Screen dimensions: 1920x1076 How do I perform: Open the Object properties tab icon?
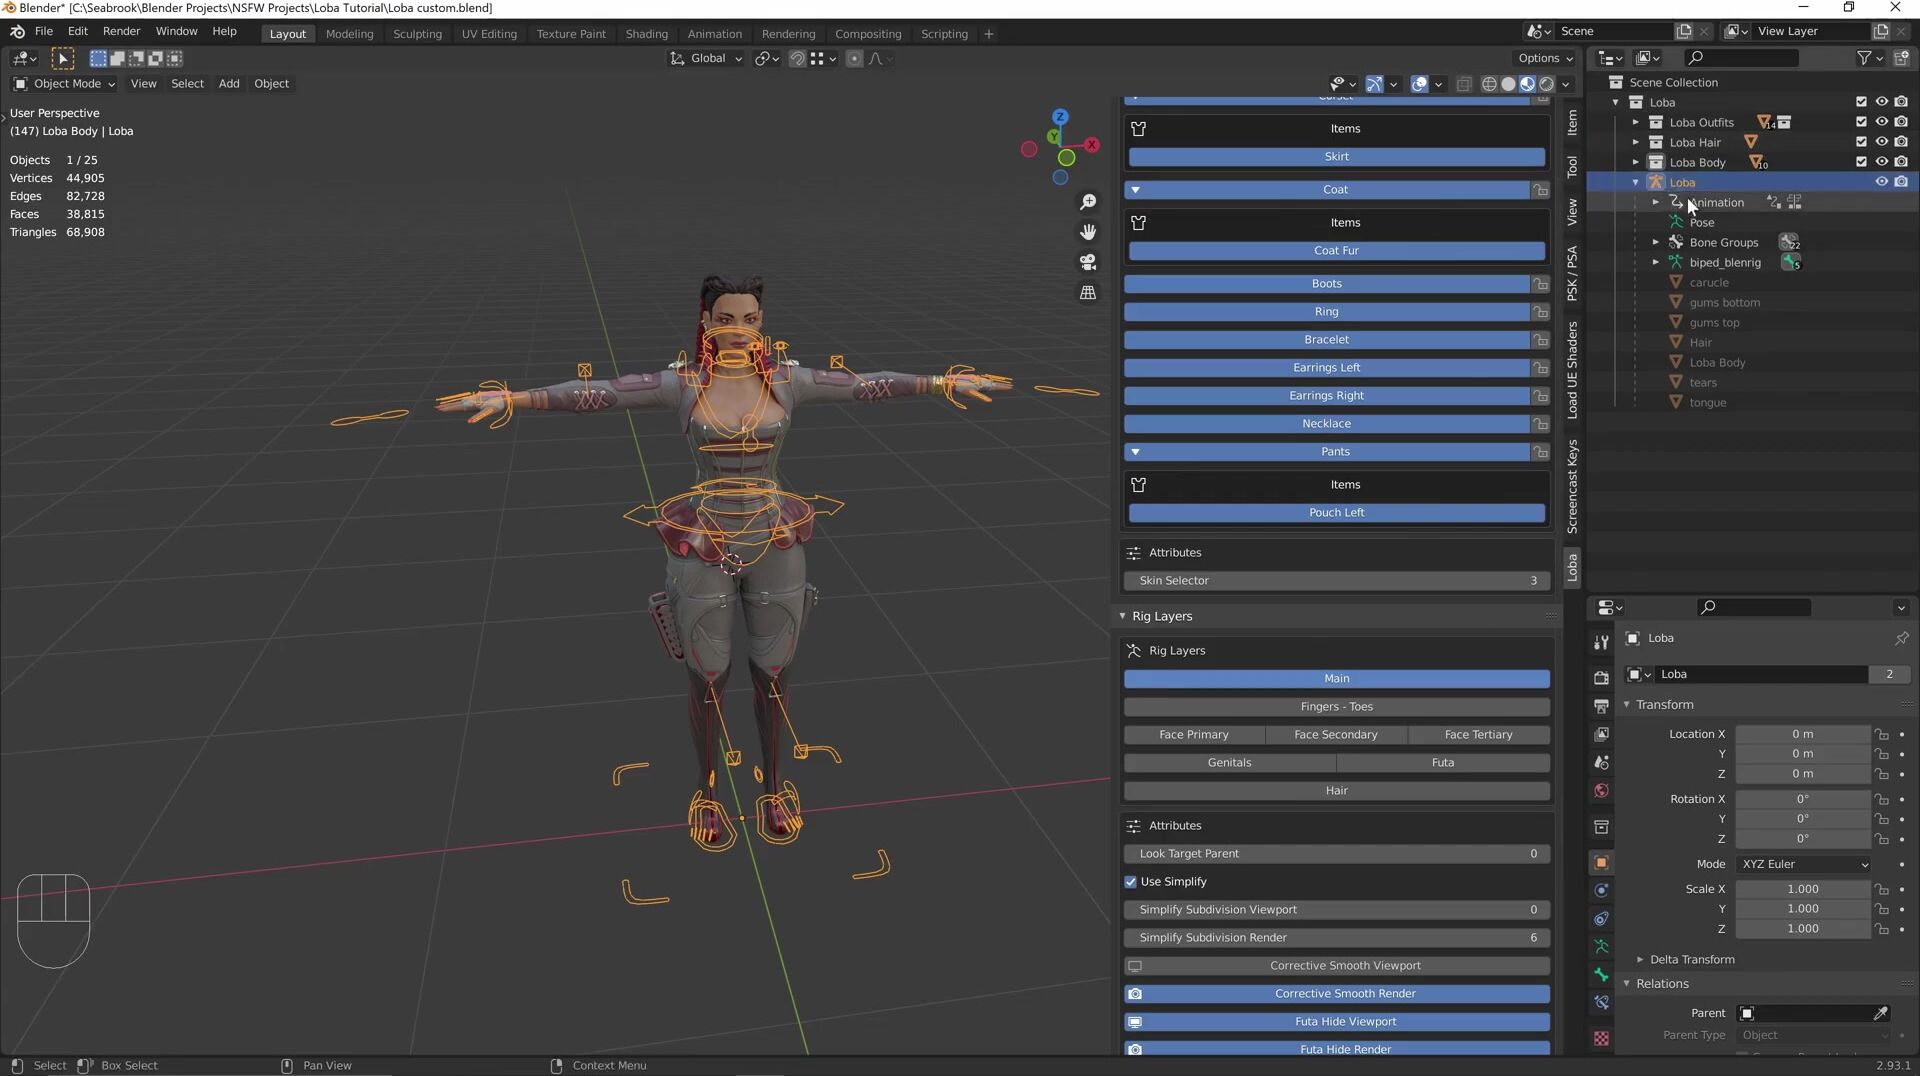(x=1601, y=863)
